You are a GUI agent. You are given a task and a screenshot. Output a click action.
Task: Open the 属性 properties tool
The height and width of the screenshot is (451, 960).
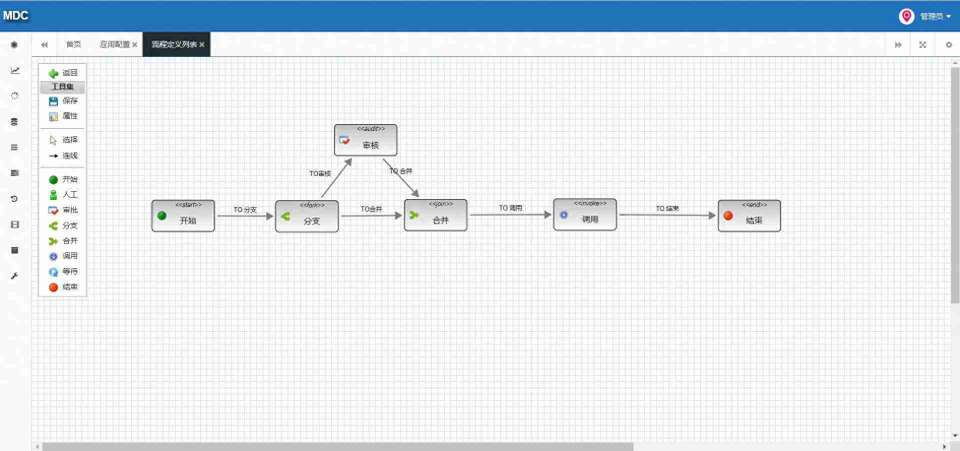tap(63, 116)
